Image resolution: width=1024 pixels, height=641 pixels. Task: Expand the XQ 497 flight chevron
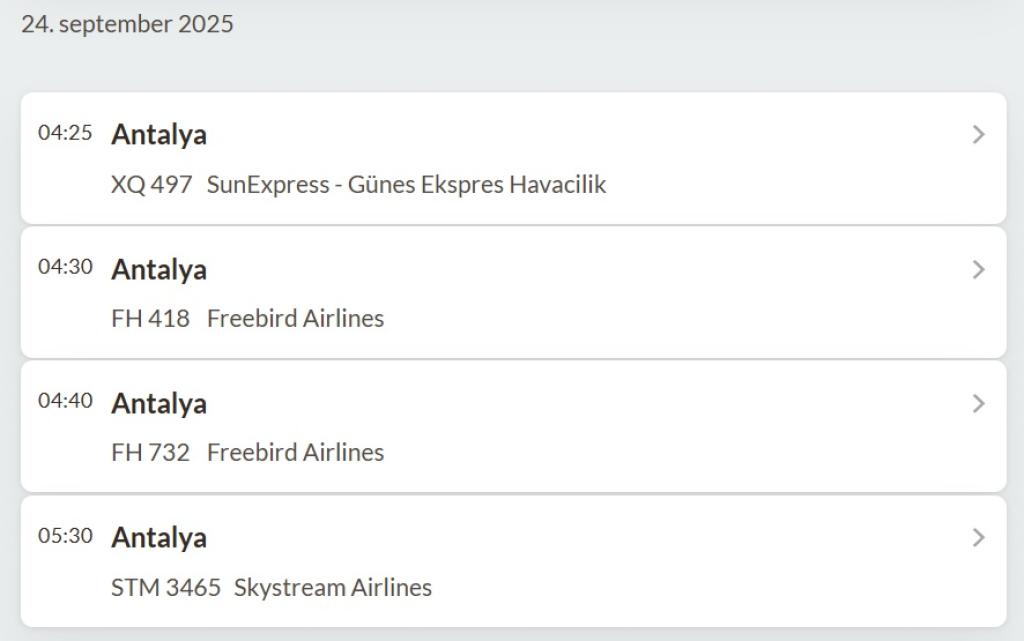pos(978,135)
